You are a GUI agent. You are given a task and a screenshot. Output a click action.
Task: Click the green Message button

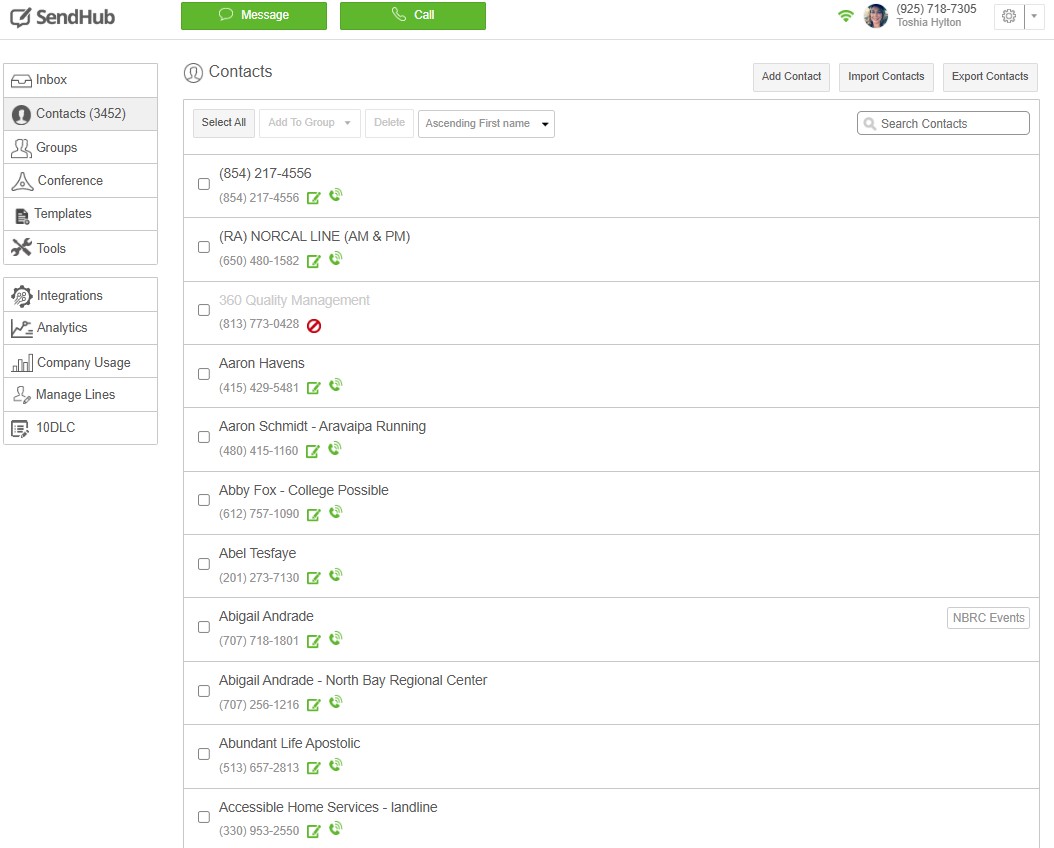pyautogui.click(x=254, y=15)
